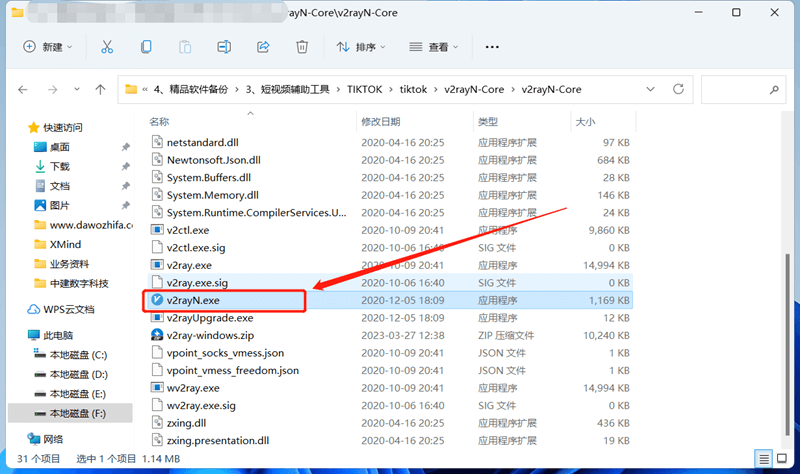Open 本地磁盘 (C:) drive
The image size is (800, 474).
click(78, 355)
